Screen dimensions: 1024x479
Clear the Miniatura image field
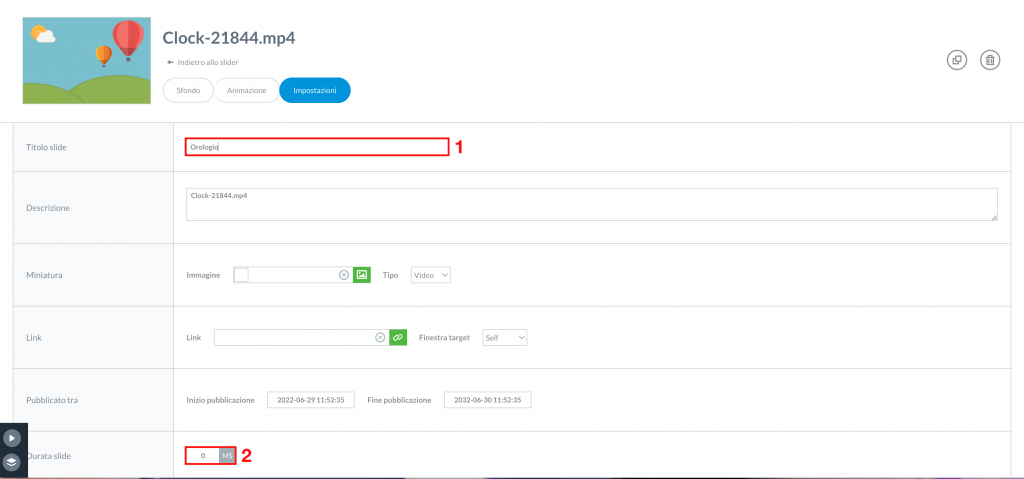click(344, 275)
